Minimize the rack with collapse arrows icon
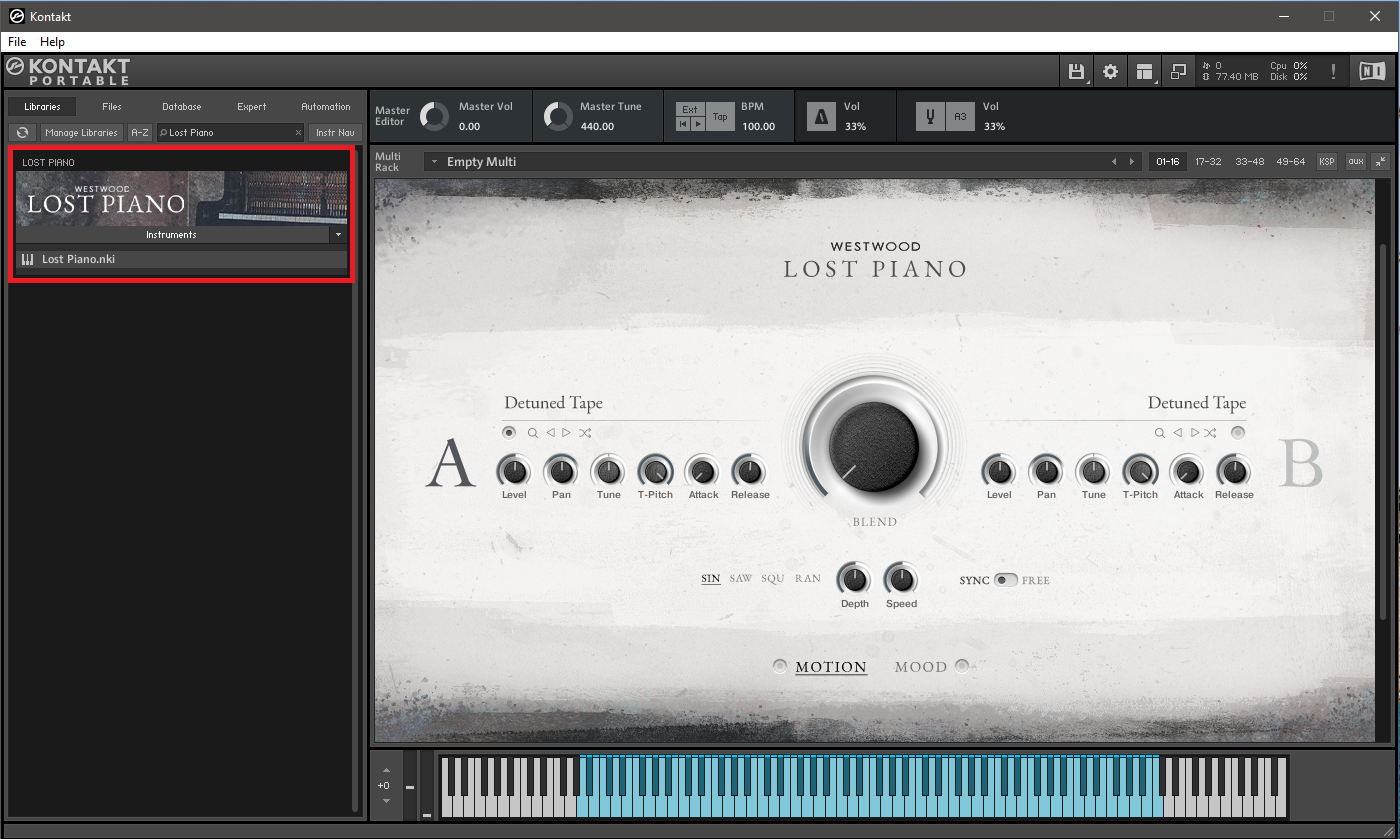 (x=1381, y=161)
